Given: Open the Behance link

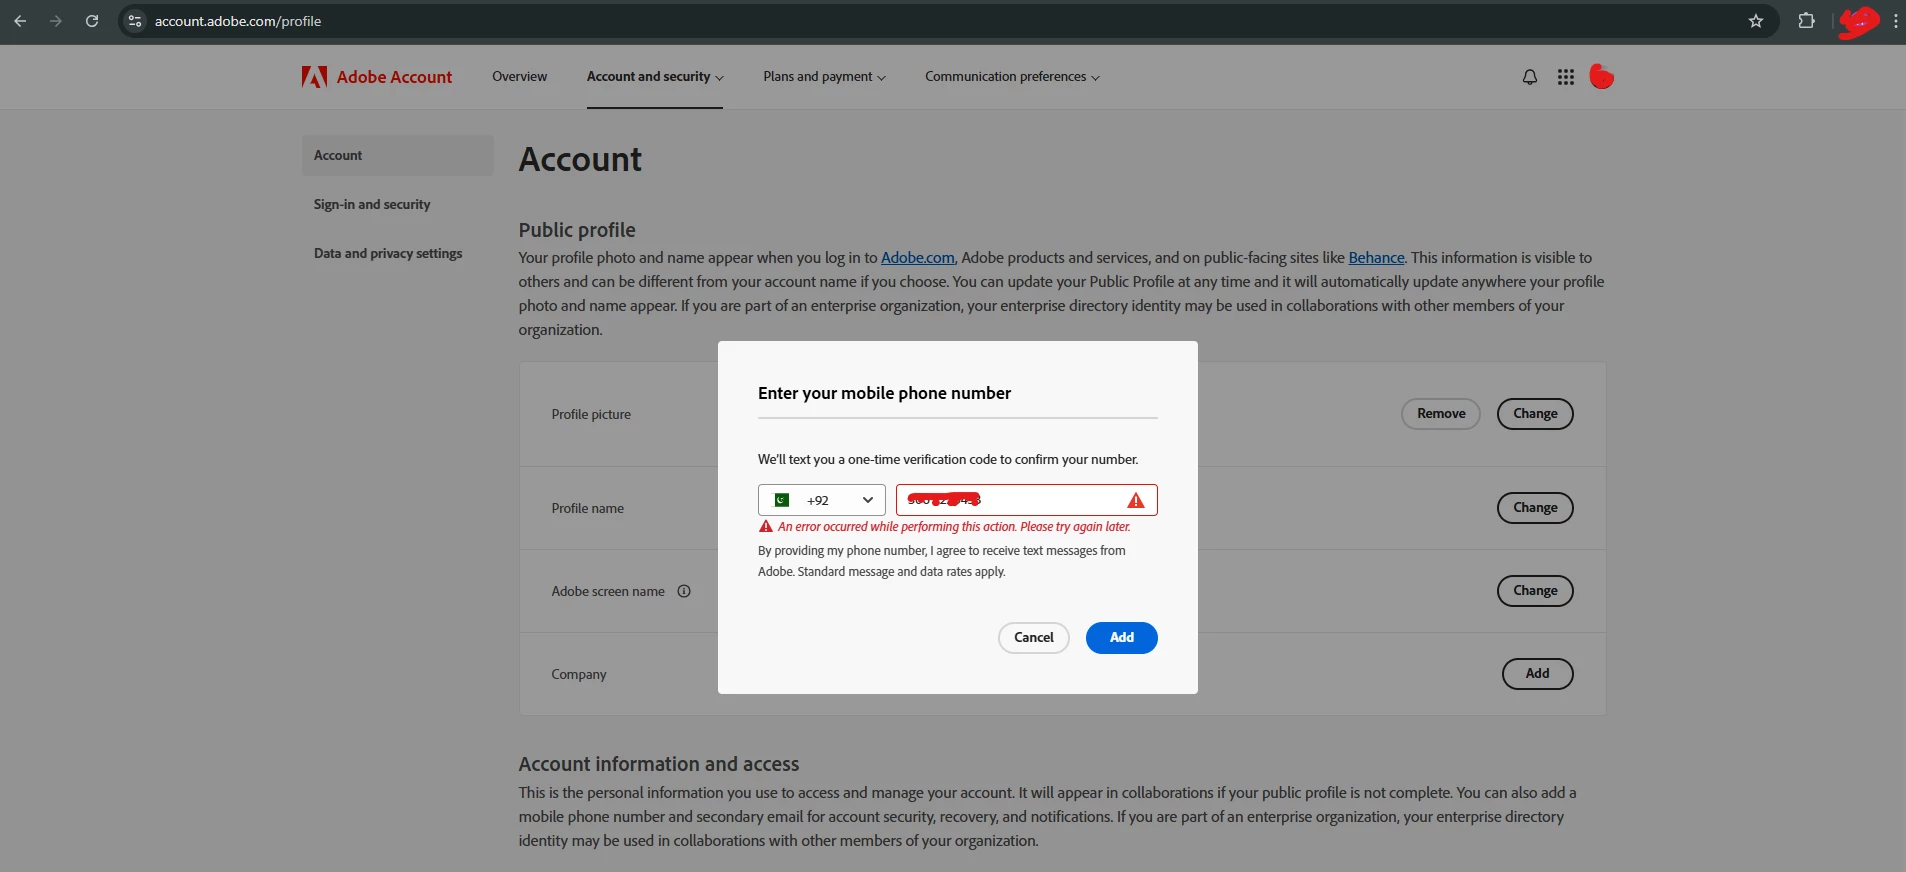Looking at the screenshot, I should pyautogui.click(x=1376, y=258).
